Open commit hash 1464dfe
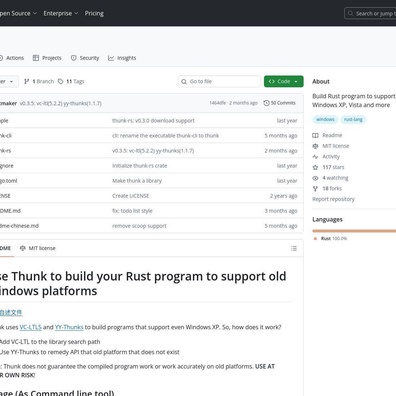Image resolution: width=396 pixels, height=396 pixels. point(217,103)
